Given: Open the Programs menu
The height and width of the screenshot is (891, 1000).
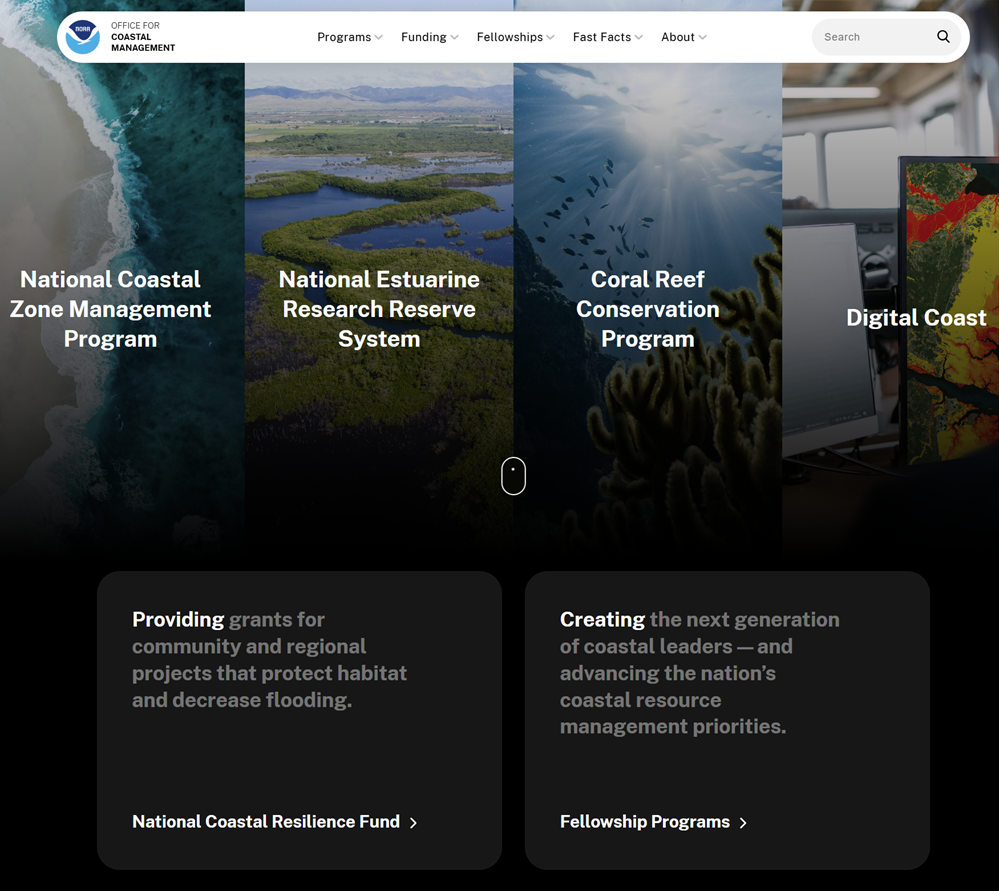Looking at the screenshot, I should pyautogui.click(x=350, y=37).
